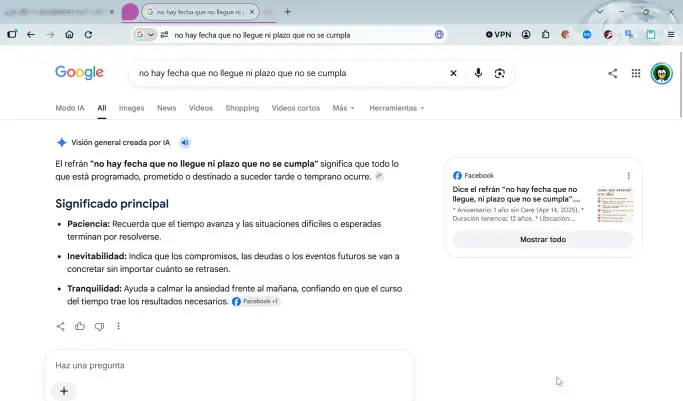This screenshot has width=683, height=401.
Task: Click the globe translate icon in address bar
Action: click(439, 35)
